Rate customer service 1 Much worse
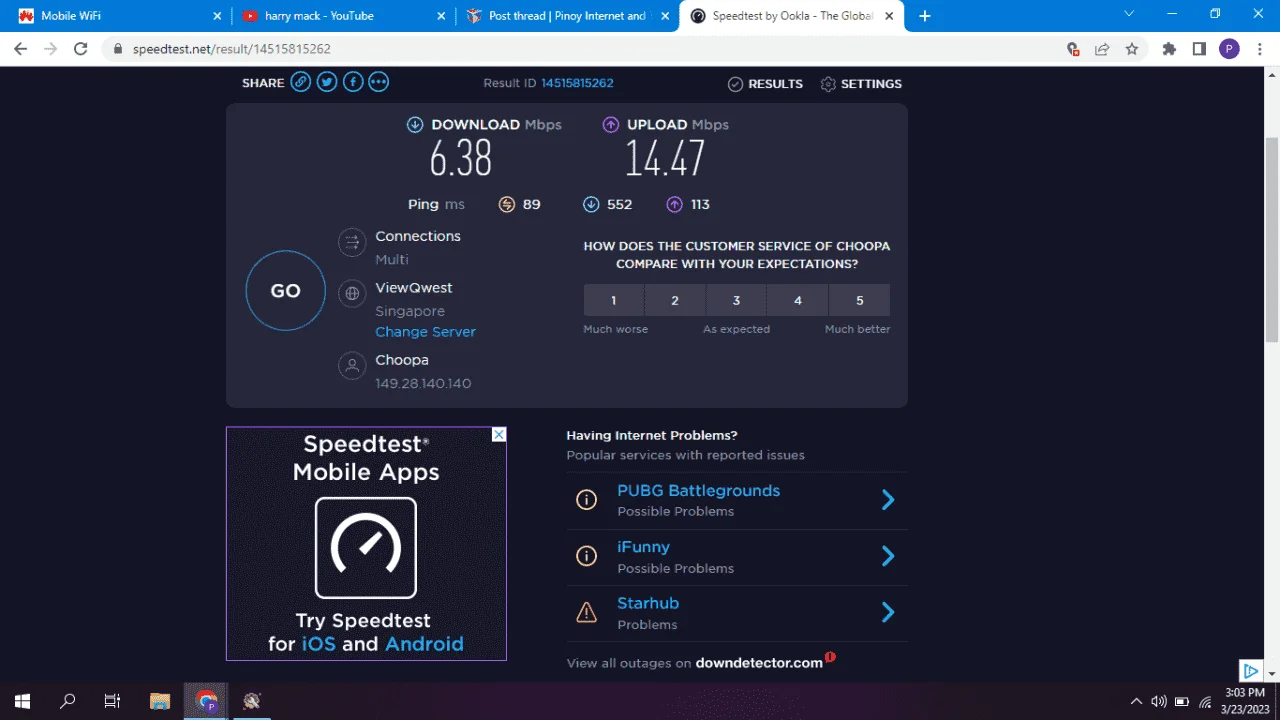 [614, 300]
